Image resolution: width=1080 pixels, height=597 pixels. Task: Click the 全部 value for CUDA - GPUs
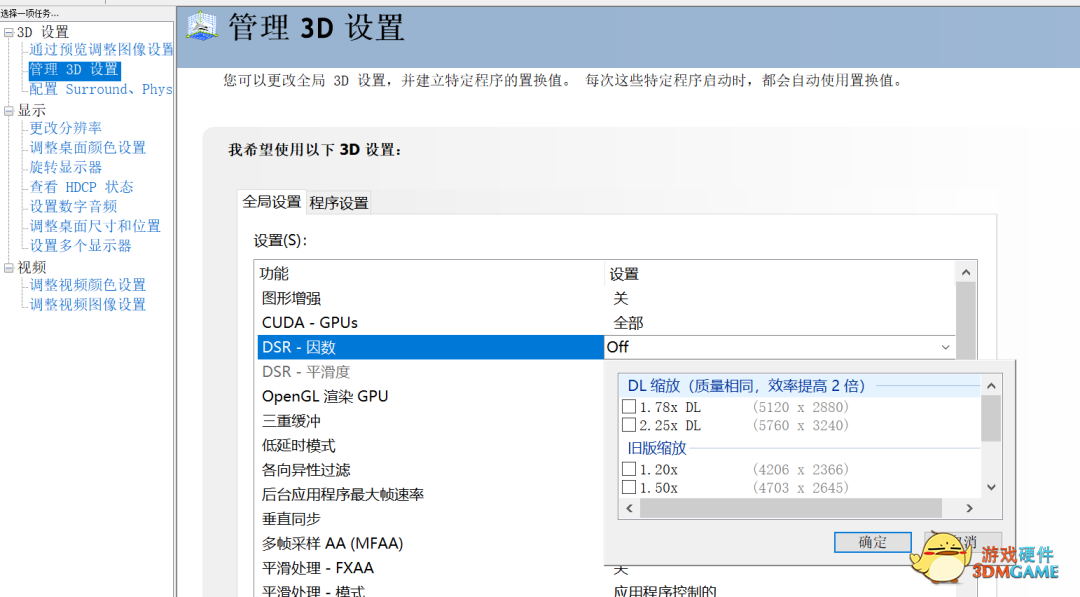pos(628,323)
